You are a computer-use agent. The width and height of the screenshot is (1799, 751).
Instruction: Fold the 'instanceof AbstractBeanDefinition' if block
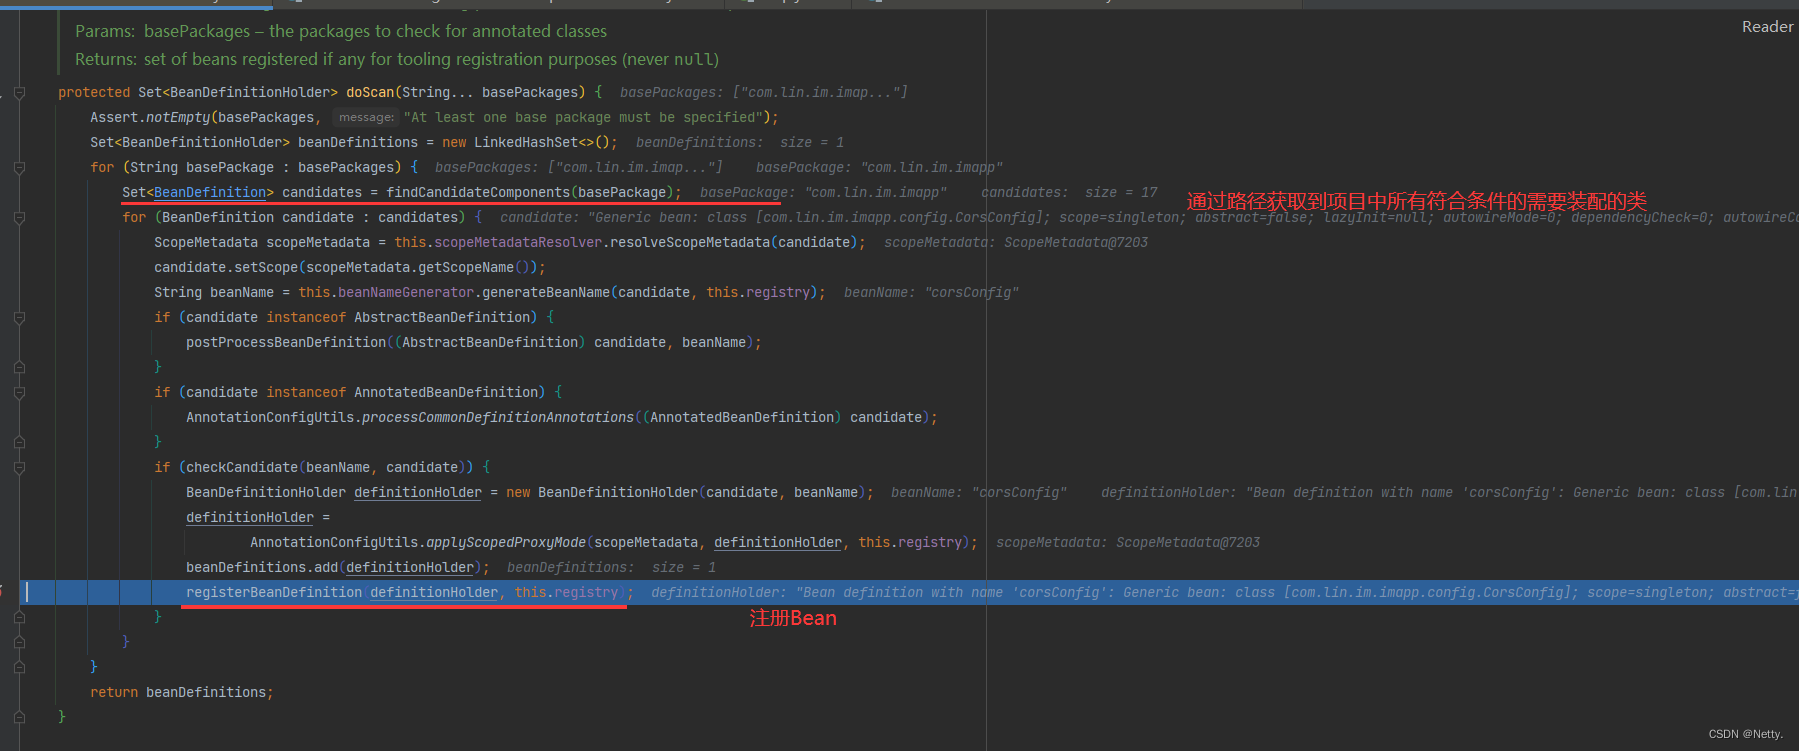(19, 318)
